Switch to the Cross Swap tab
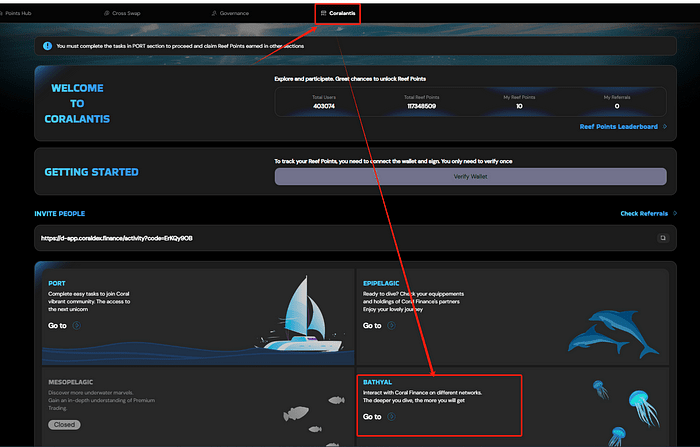The image size is (700, 447). [122, 13]
